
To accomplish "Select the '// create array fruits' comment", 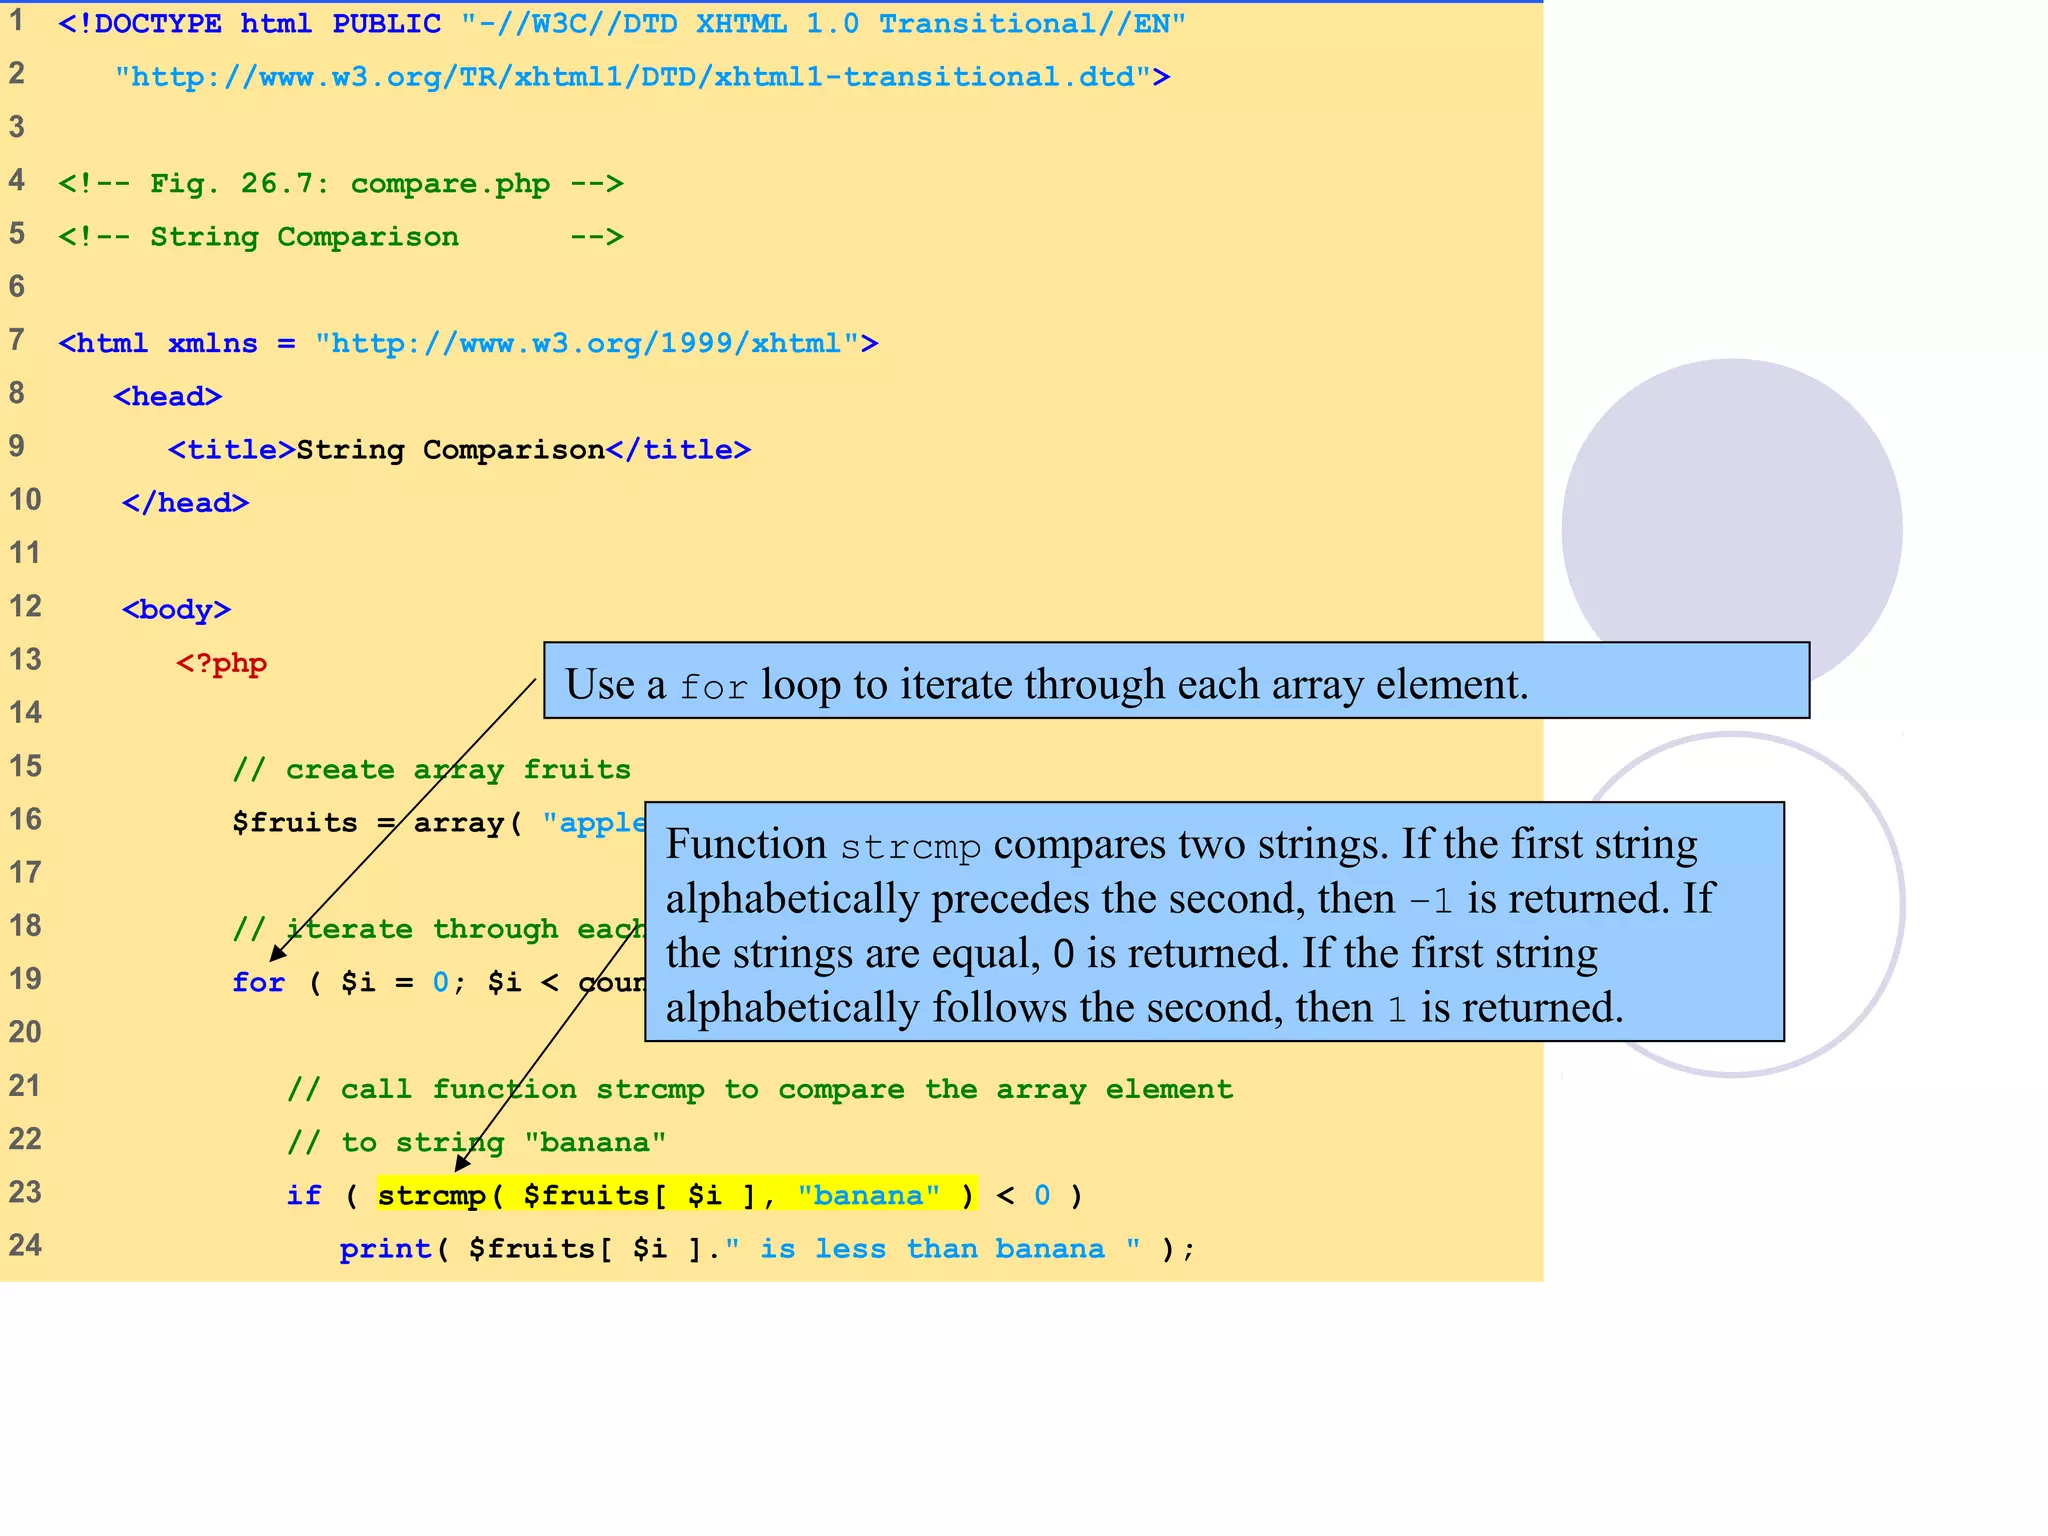I will tap(432, 770).
